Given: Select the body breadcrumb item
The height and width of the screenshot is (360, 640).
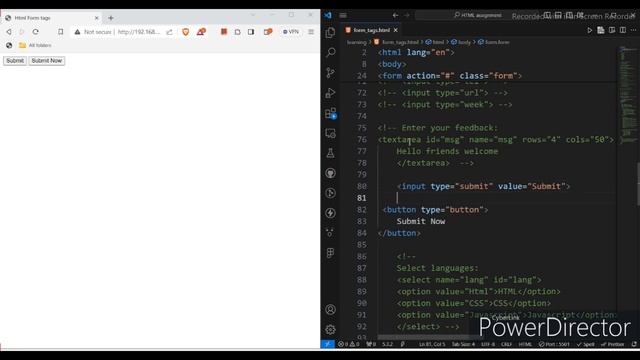Looking at the screenshot, I should point(461,42).
